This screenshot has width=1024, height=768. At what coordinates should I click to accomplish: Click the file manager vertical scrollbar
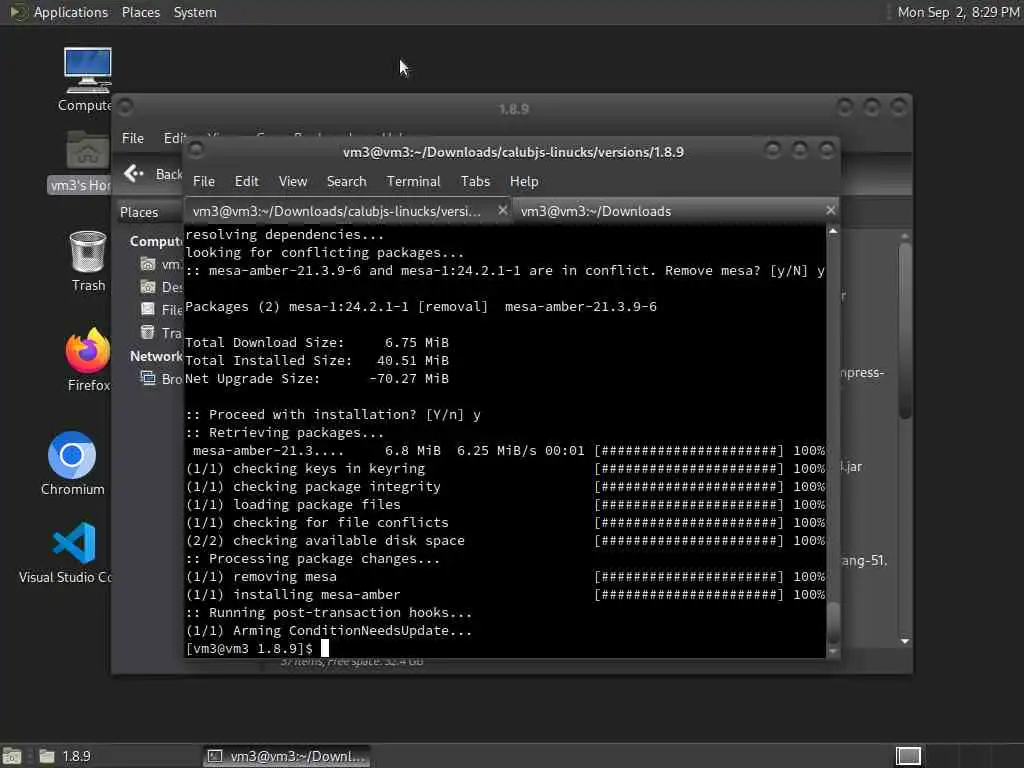[x=904, y=330]
